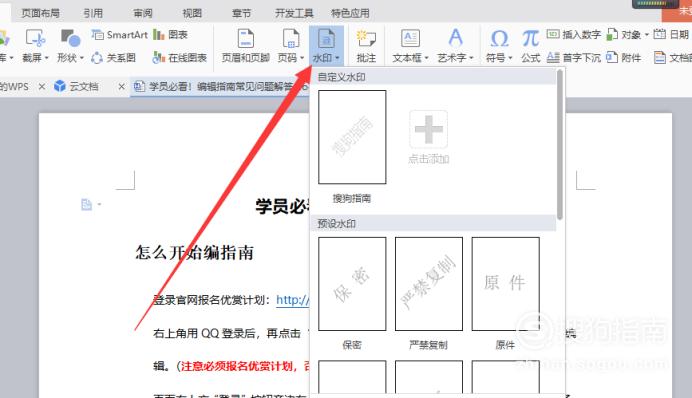Open the http link in the document
Screen dimensions: 692x398
(293, 300)
